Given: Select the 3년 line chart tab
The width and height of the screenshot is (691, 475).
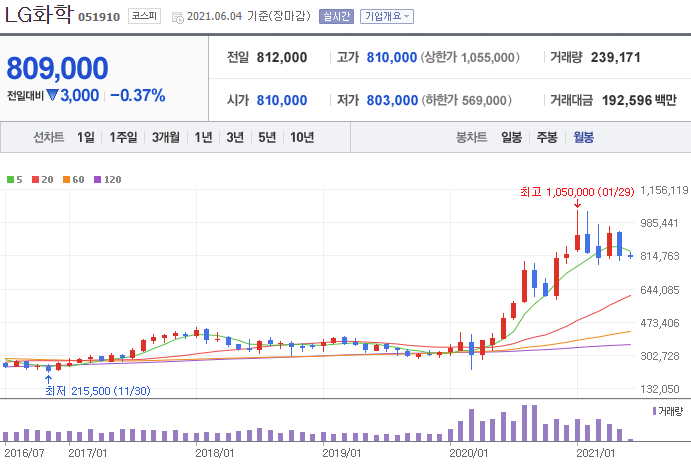Looking at the screenshot, I should point(235,137).
